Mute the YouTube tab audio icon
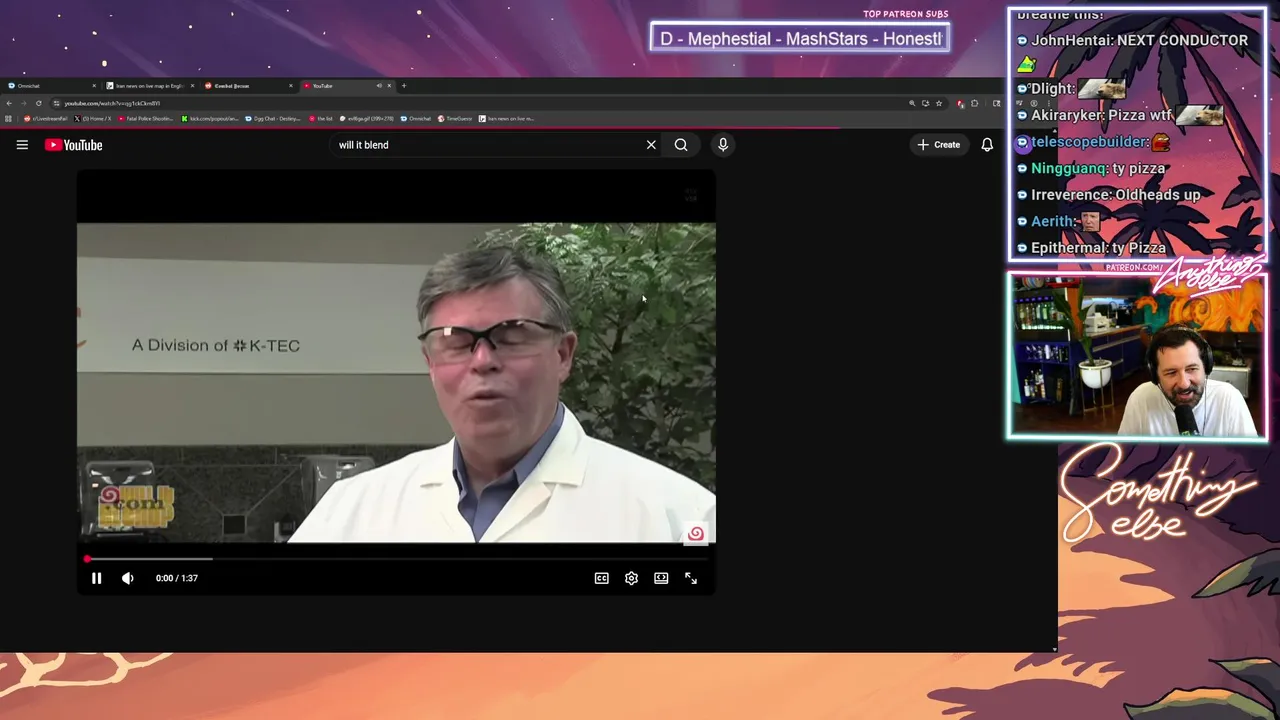Screen dimensions: 1280x720 (379, 86)
